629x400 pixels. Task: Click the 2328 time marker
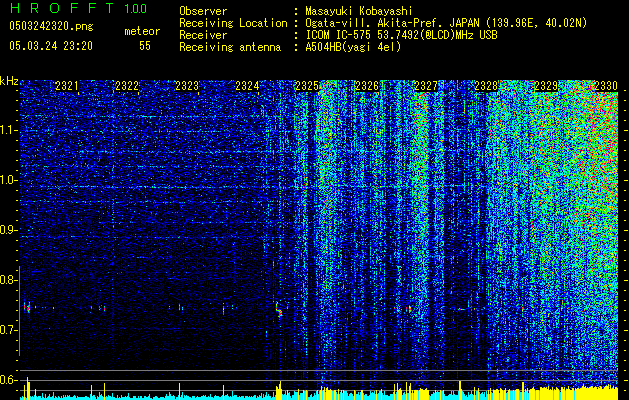pos(486,86)
